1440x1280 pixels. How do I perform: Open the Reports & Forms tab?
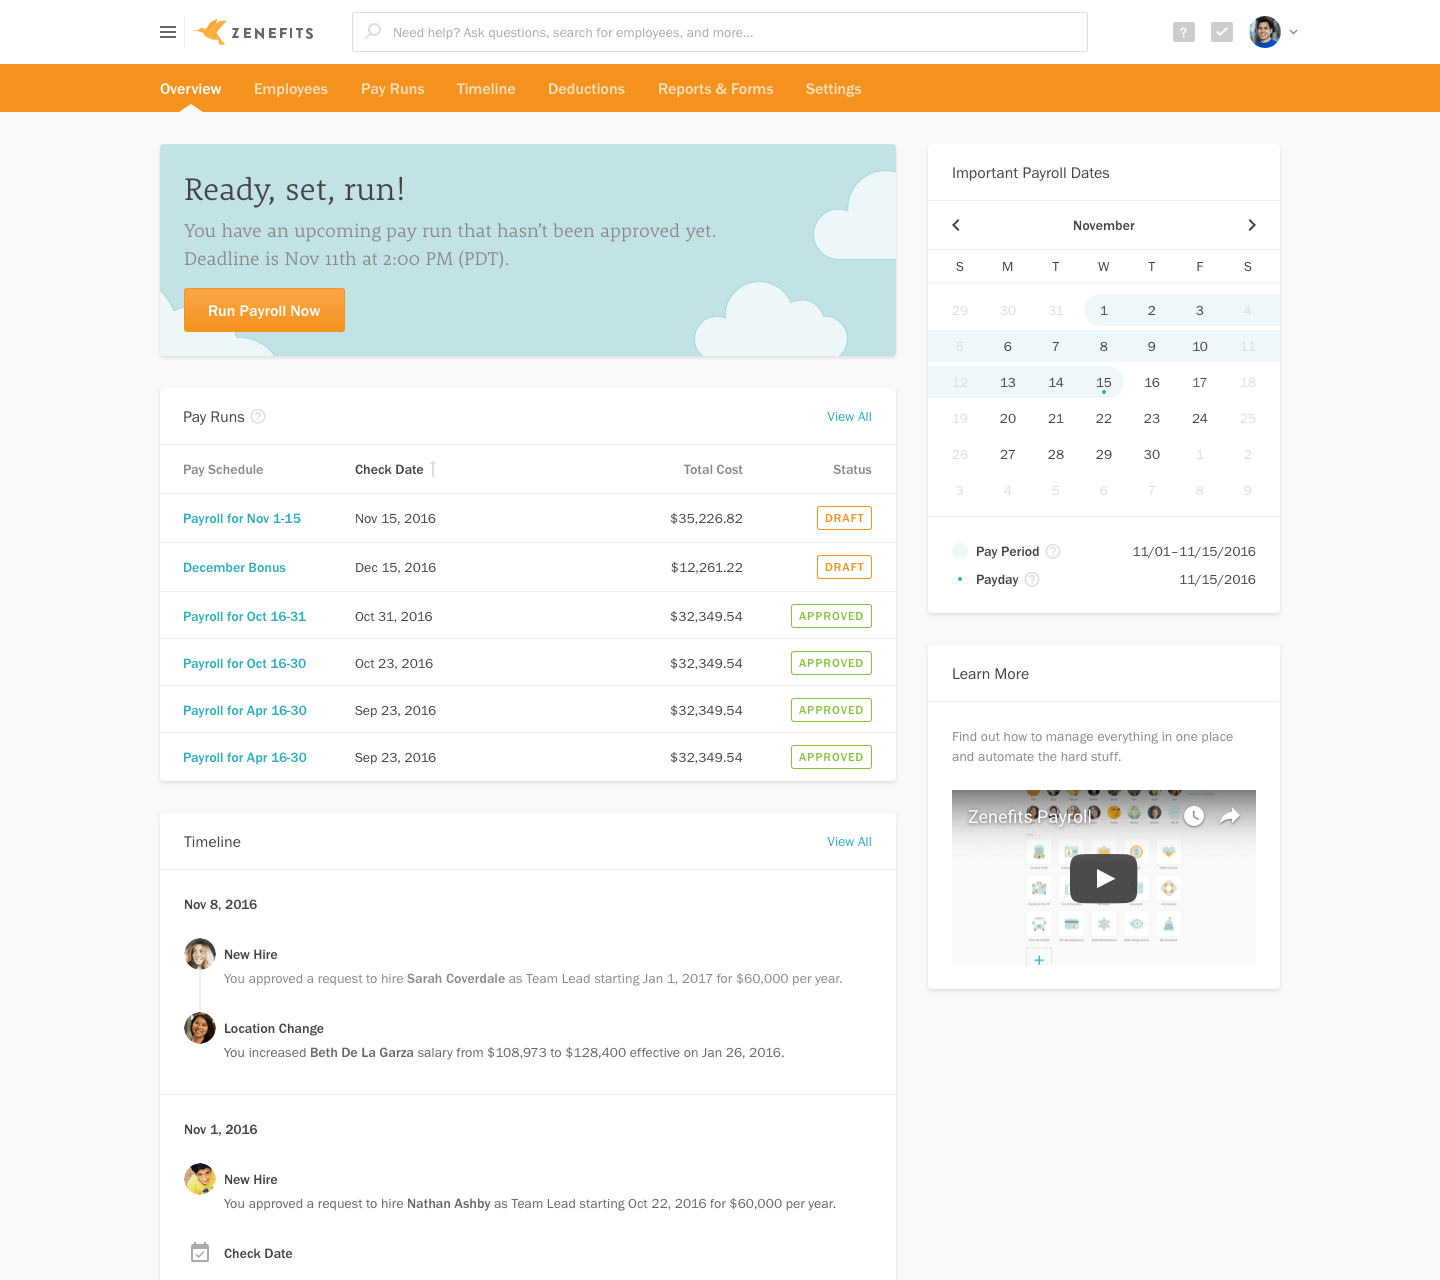pyautogui.click(x=715, y=89)
